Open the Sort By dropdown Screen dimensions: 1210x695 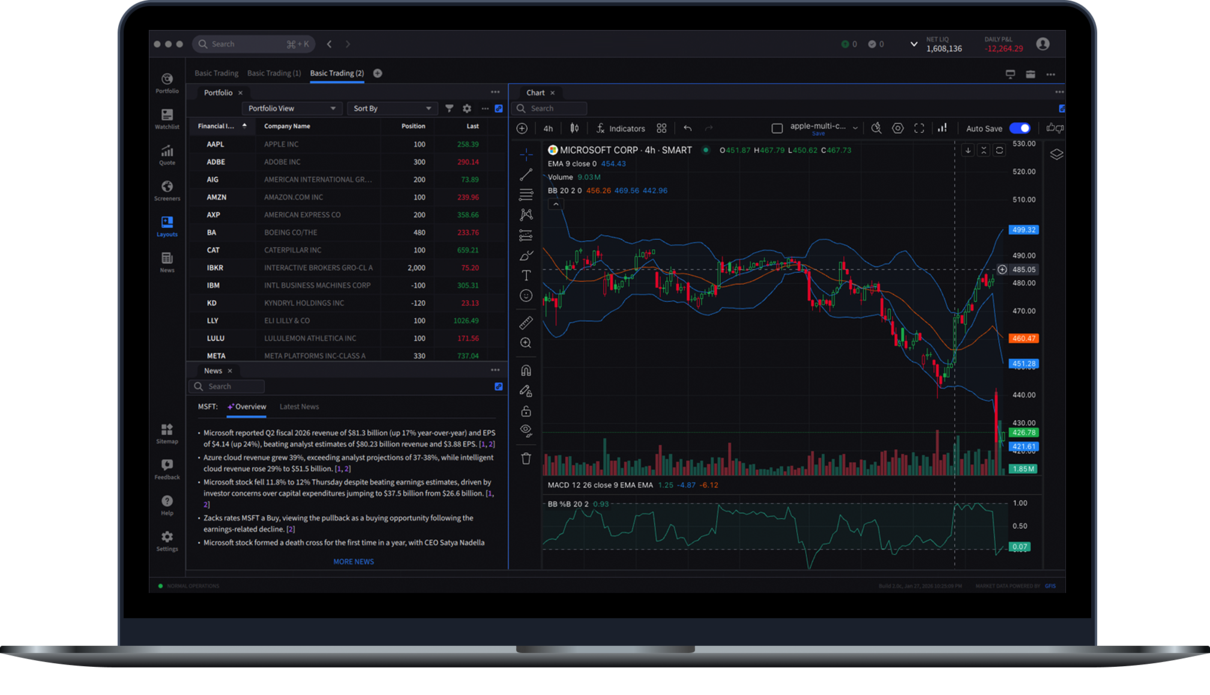[391, 108]
